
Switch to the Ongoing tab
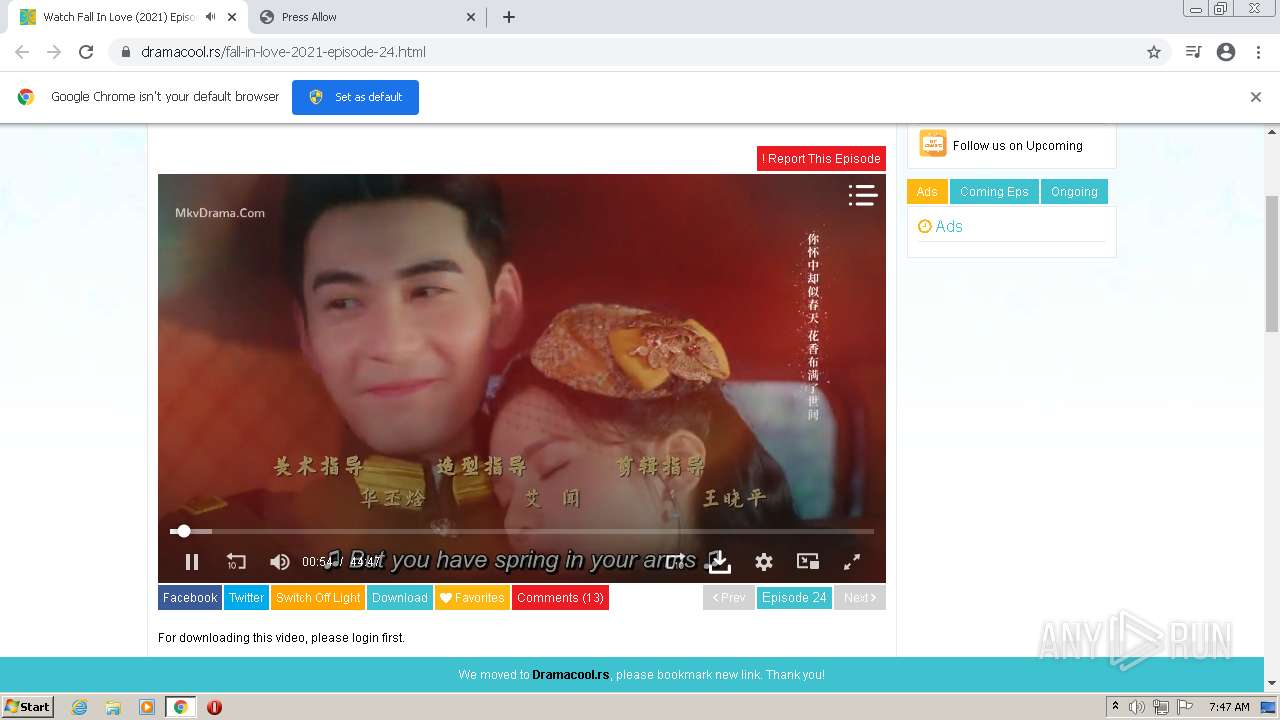(x=1074, y=192)
